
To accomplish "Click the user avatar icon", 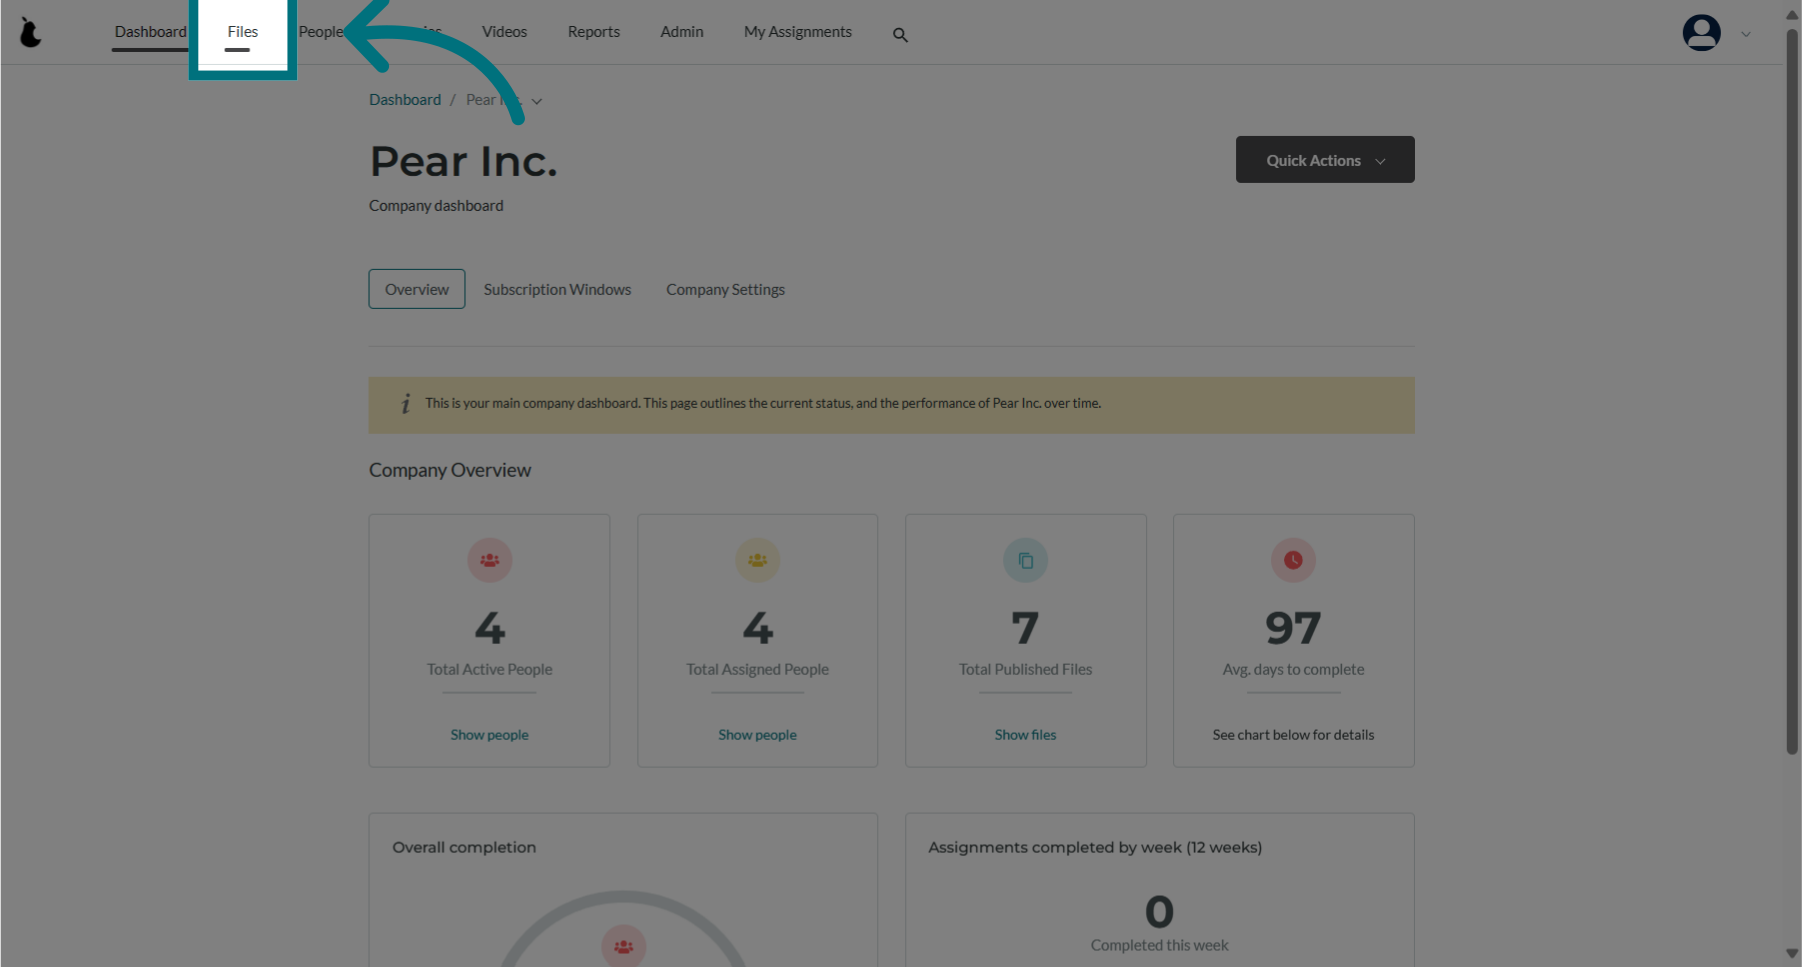I will coord(1701,33).
